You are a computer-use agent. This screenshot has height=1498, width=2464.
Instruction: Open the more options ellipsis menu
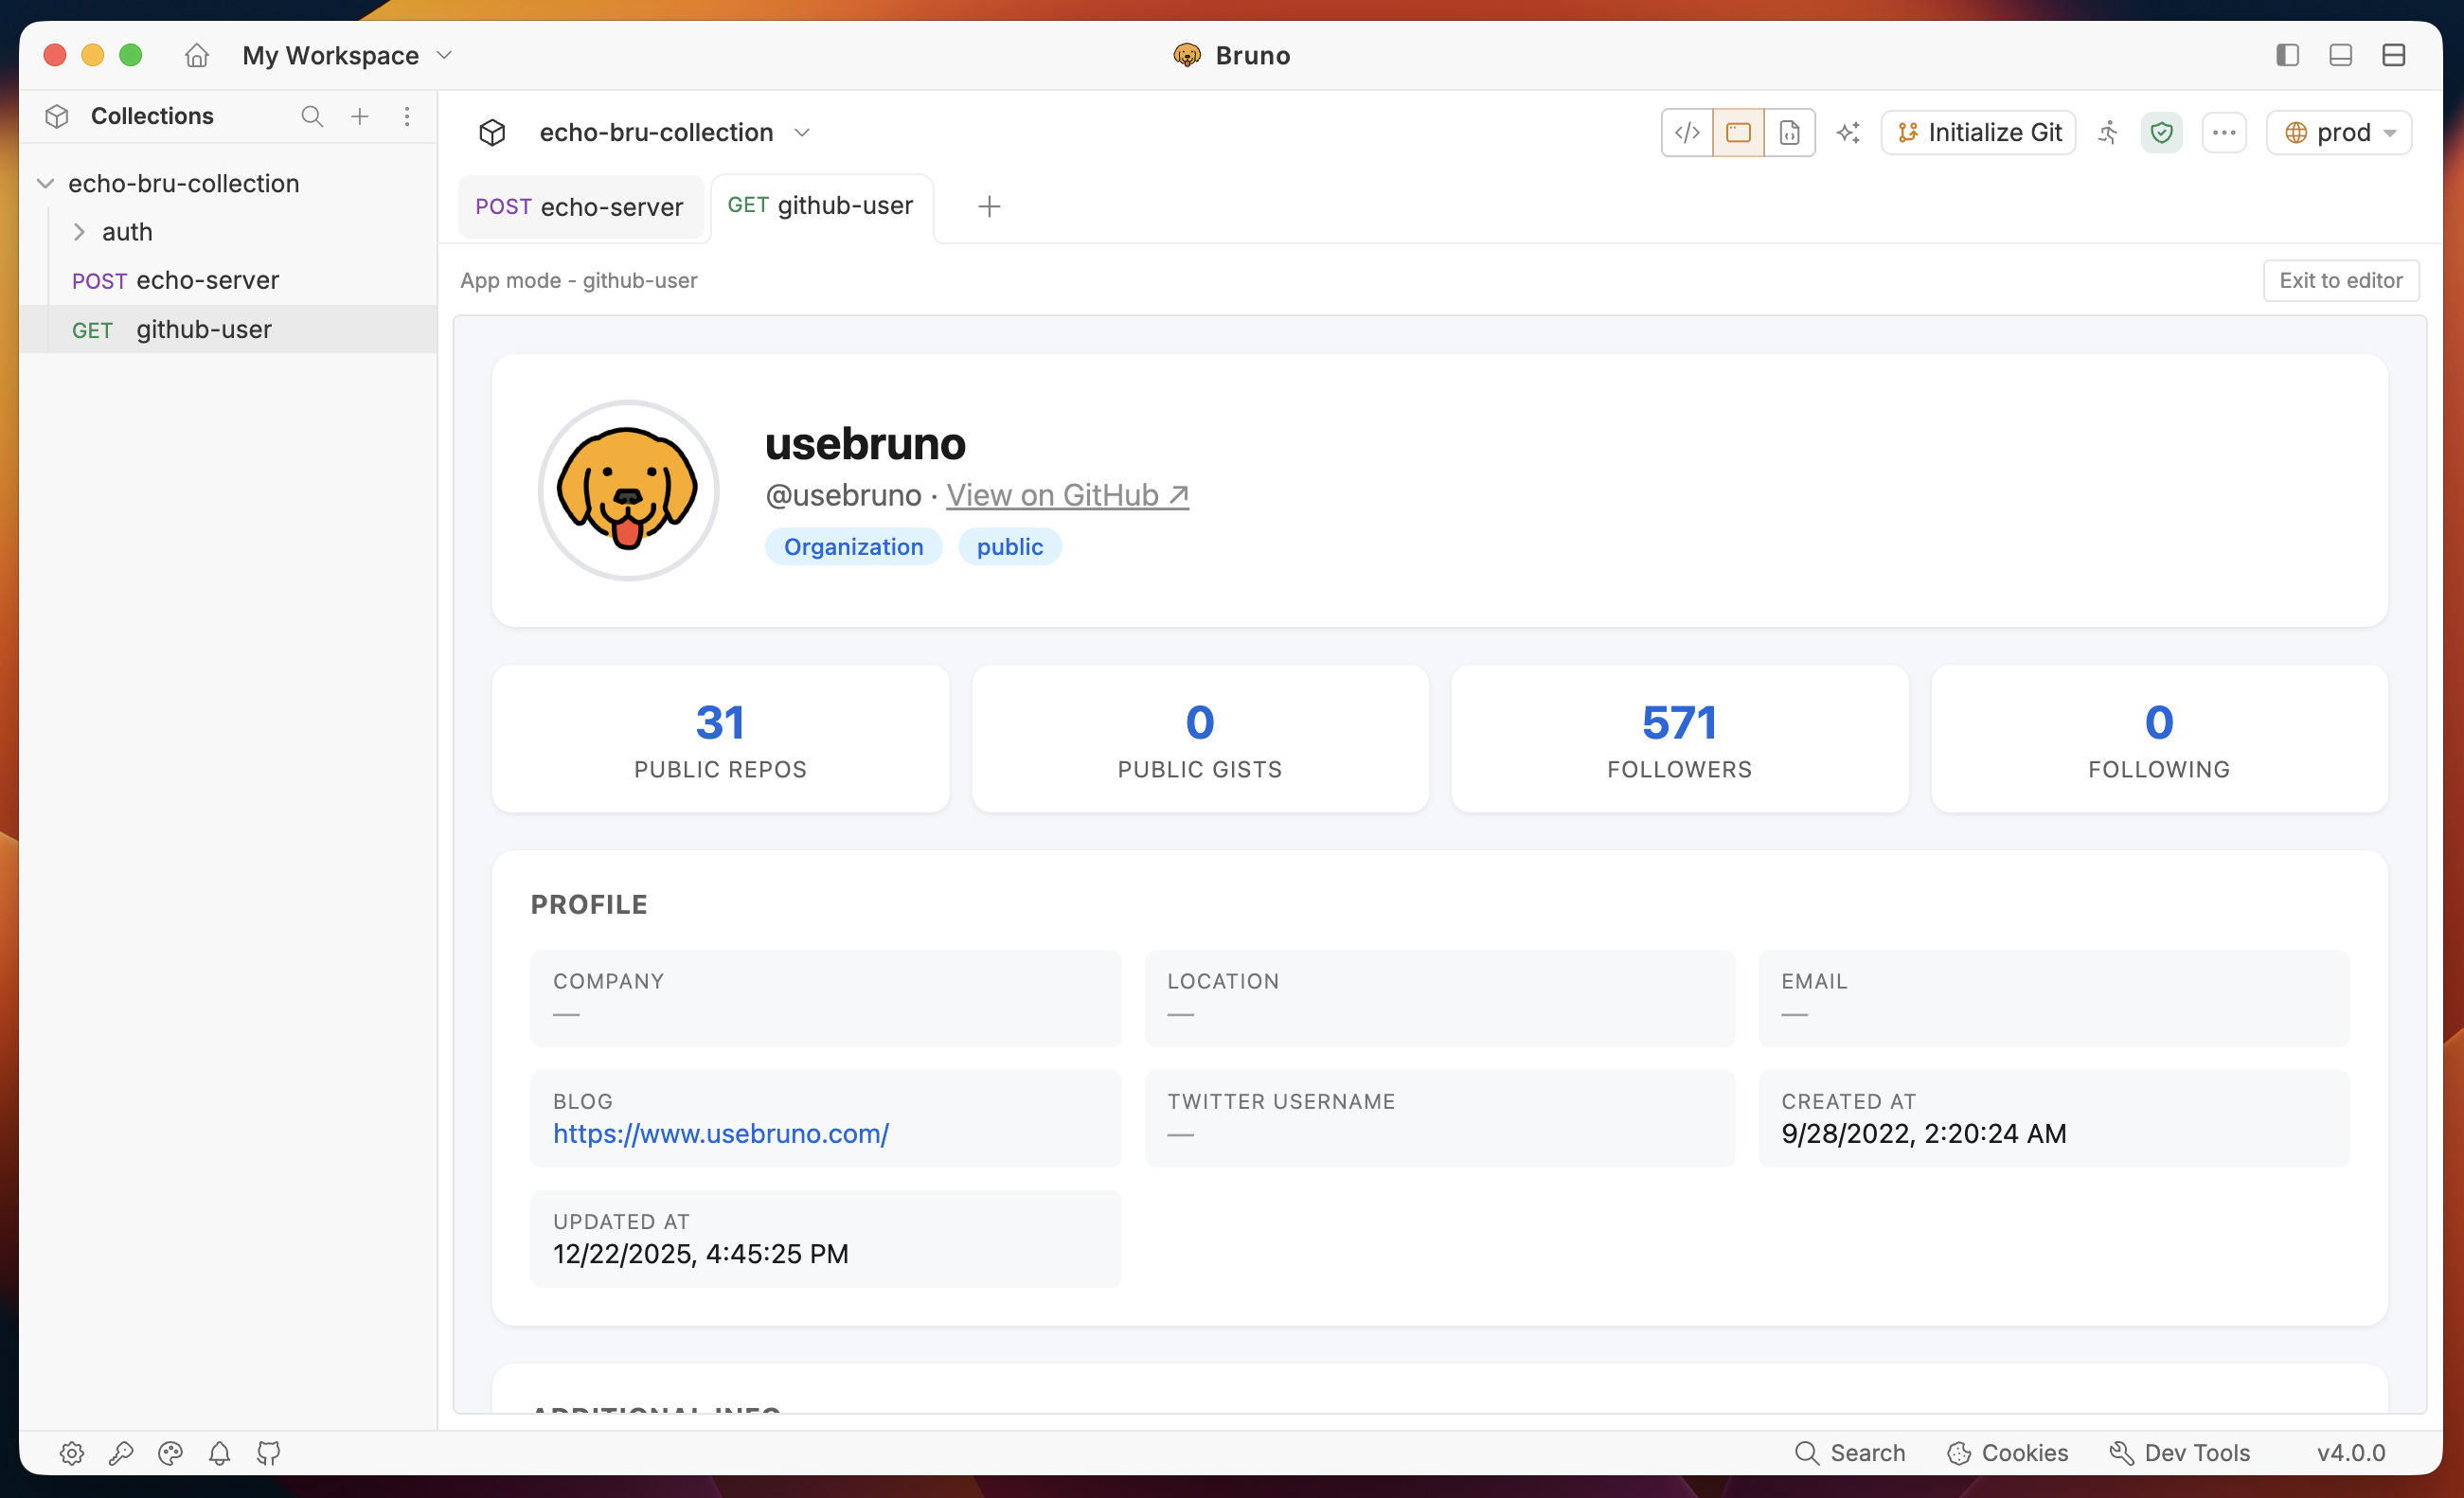pos(2224,132)
